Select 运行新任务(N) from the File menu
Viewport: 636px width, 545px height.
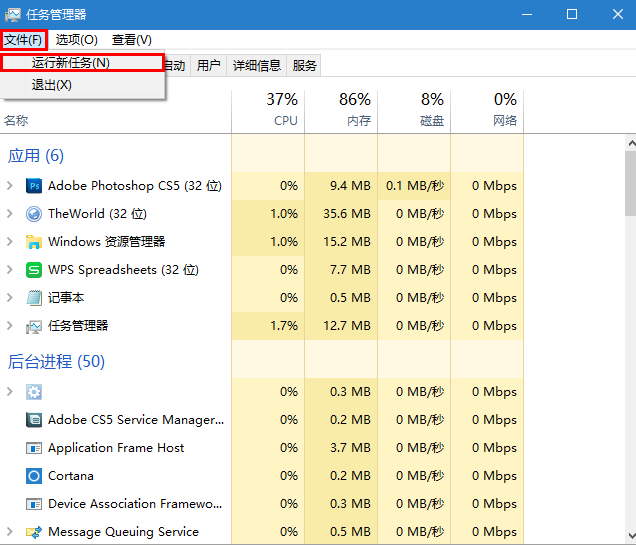(71, 63)
